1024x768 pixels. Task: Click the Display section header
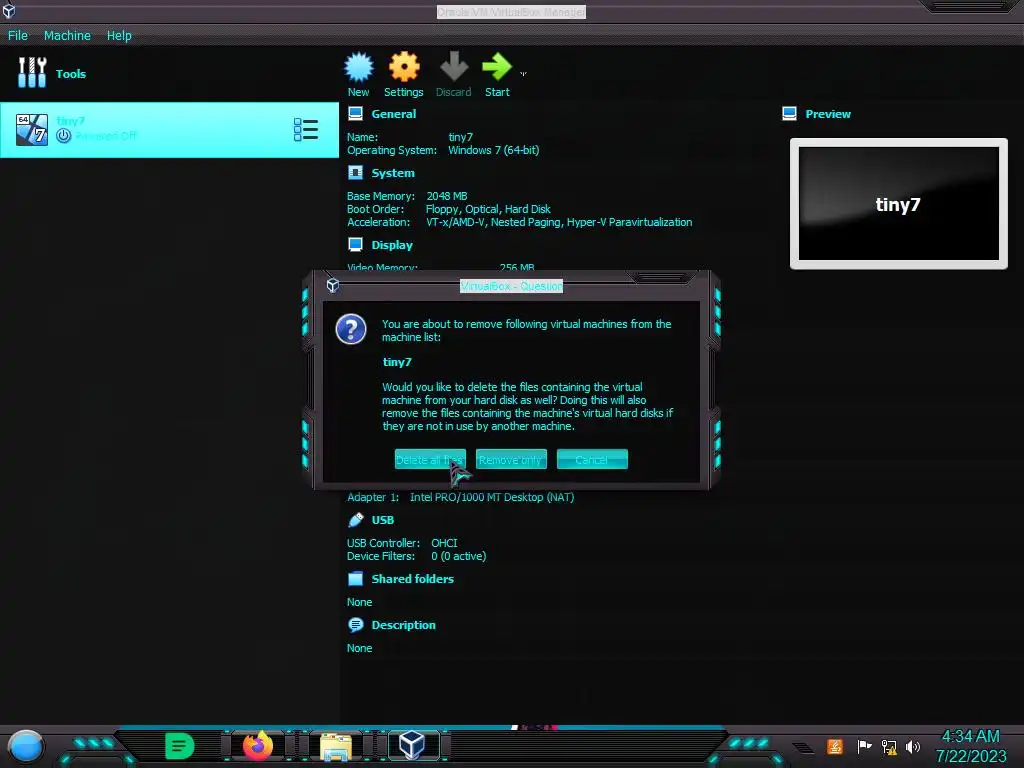tap(392, 245)
